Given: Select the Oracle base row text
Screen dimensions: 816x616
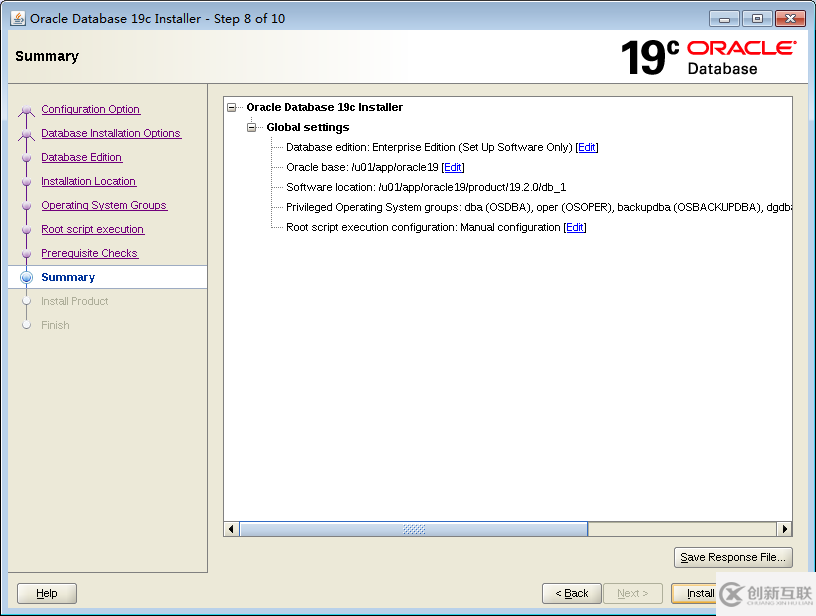Looking at the screenshot, I should [x=362, y=168].
